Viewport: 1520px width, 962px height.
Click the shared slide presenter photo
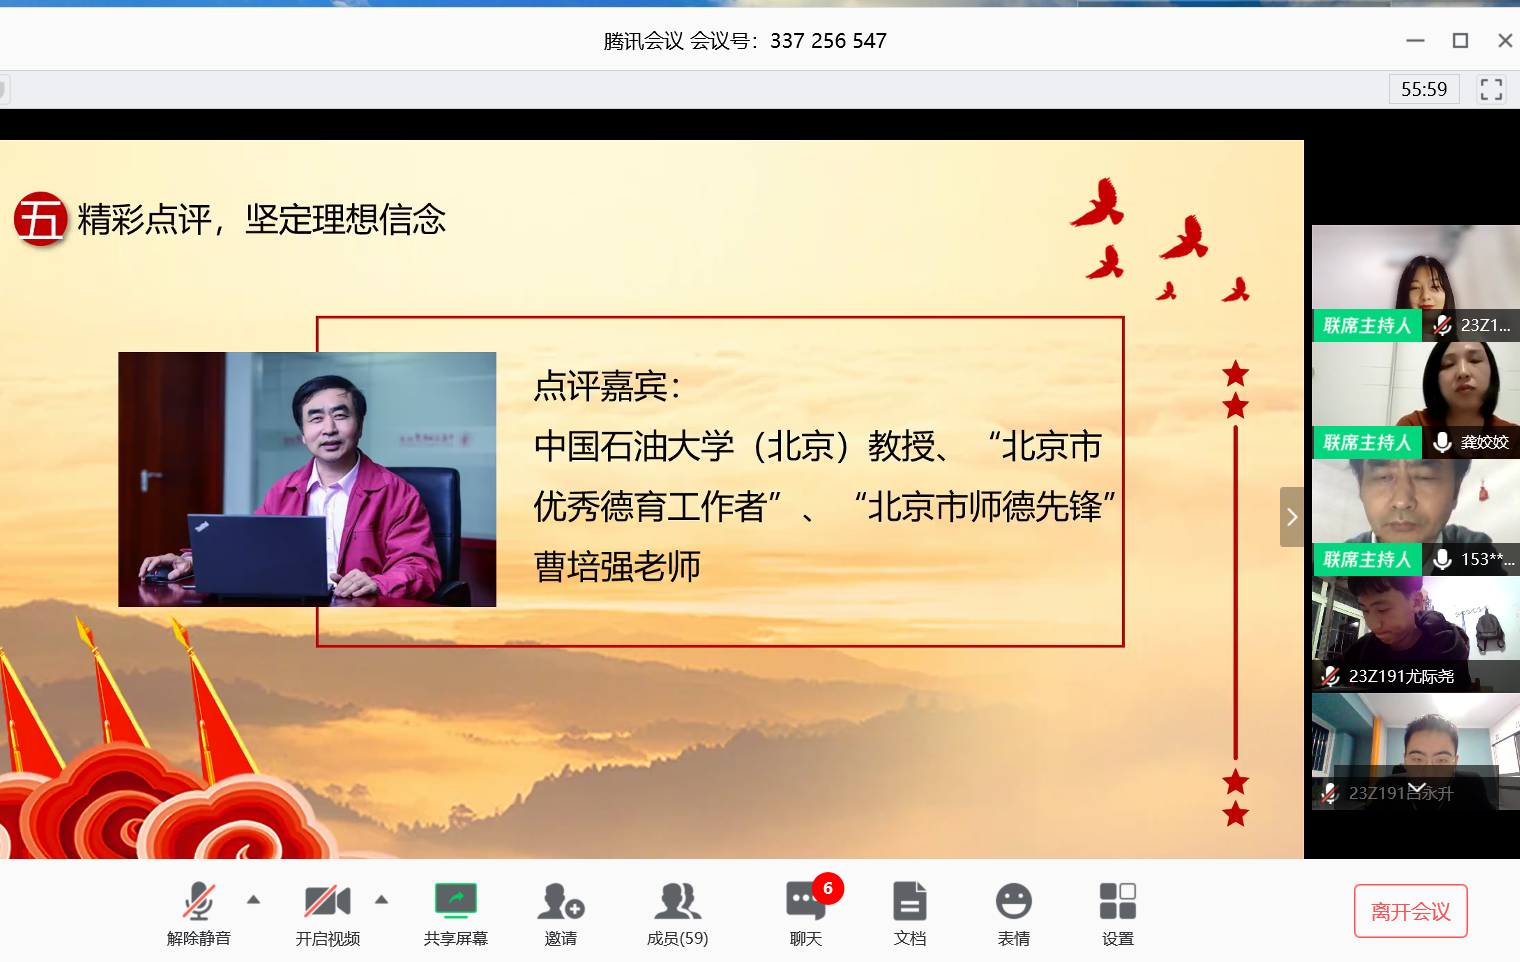coord(307,479)
